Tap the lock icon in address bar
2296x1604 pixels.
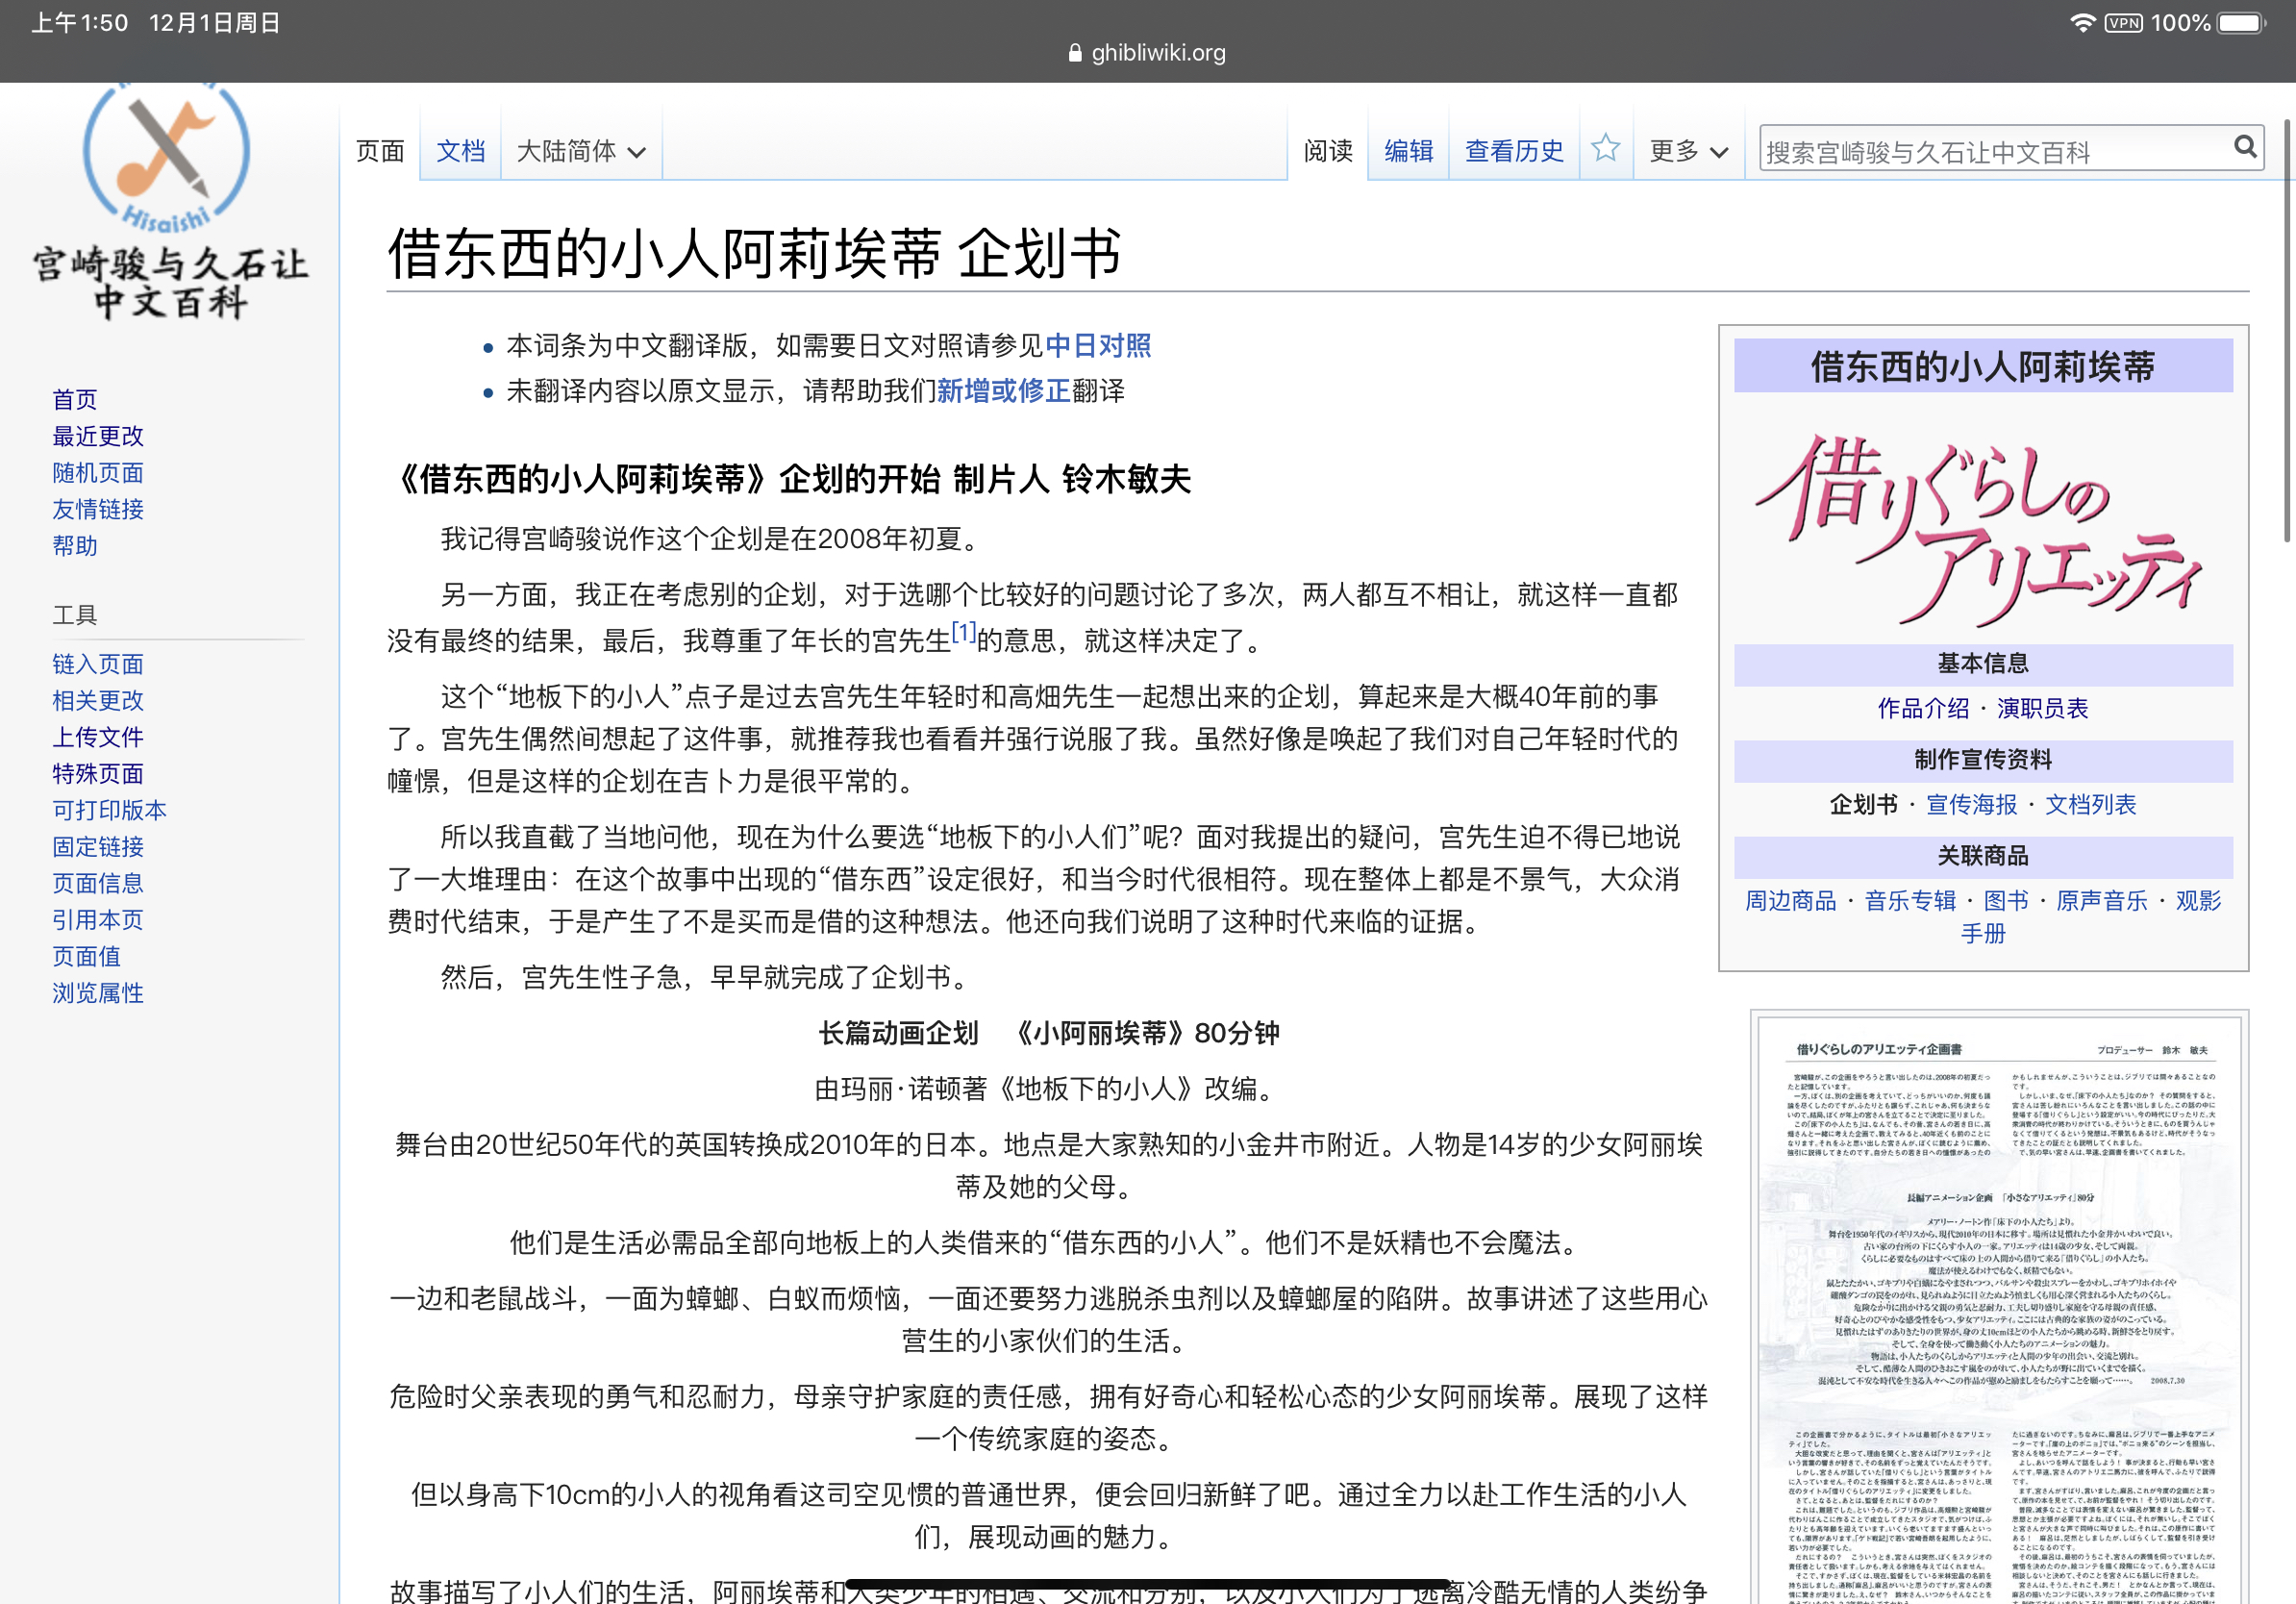pos(1075,53)
